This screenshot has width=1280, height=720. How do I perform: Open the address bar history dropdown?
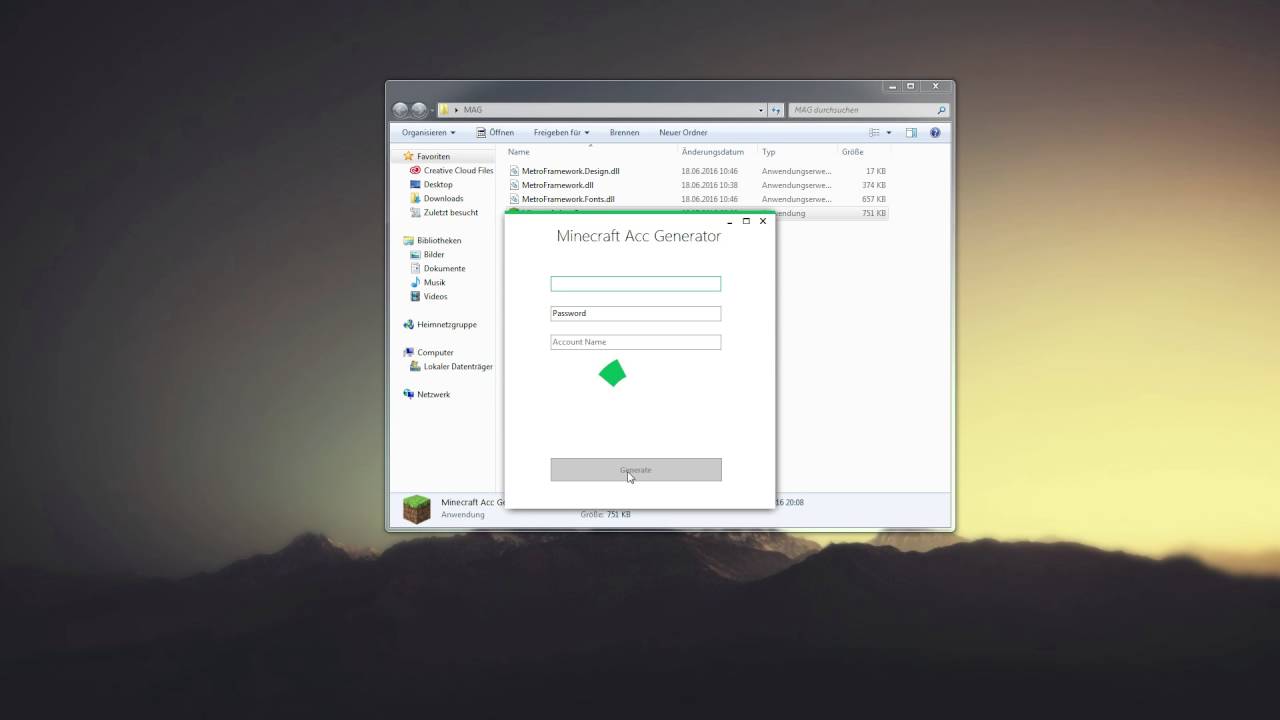pyautogui.click(x=761, y=110)
